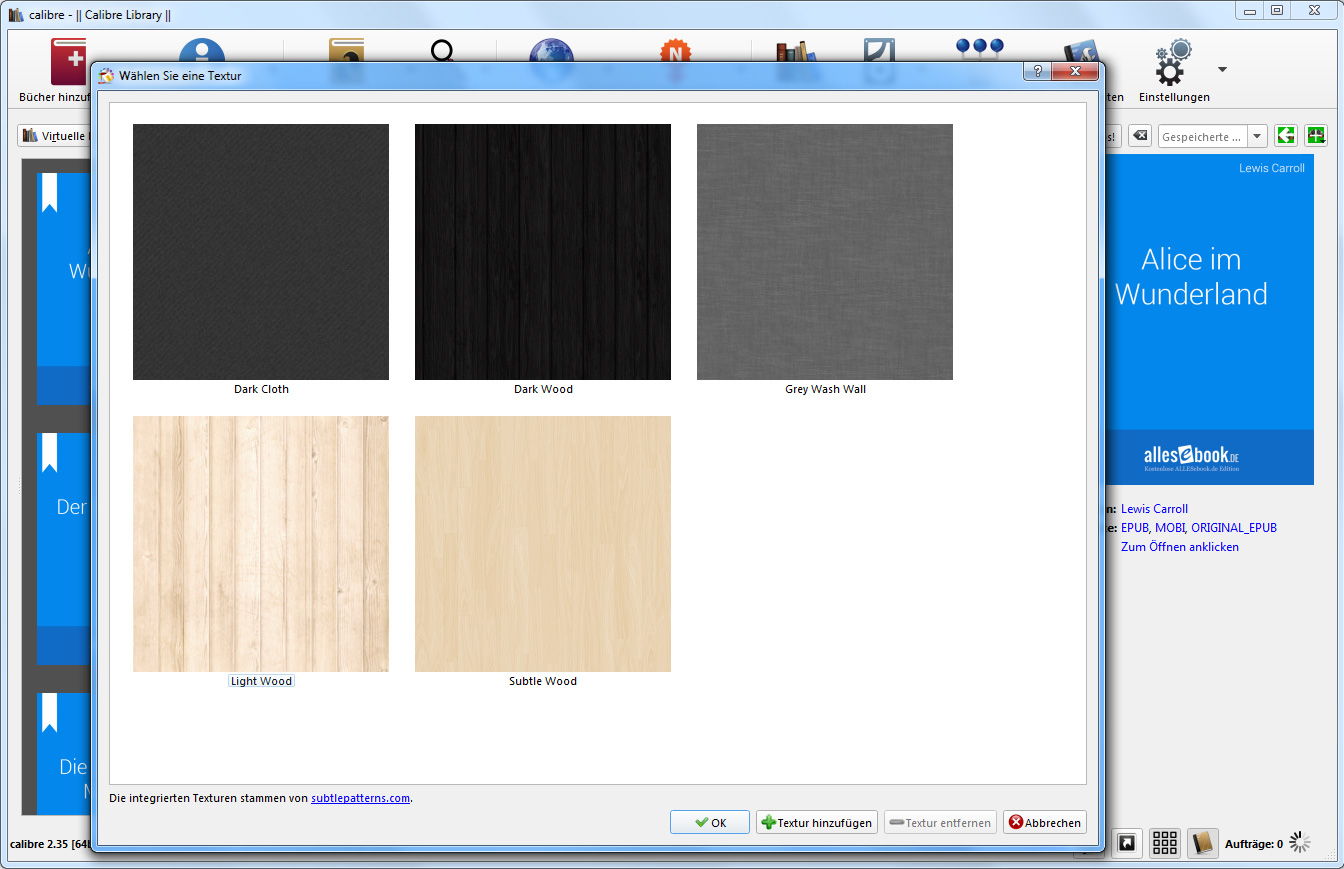Open the Gespeicherte searches dropdown
The image size is (1344, 869).
coord(1257,136)
